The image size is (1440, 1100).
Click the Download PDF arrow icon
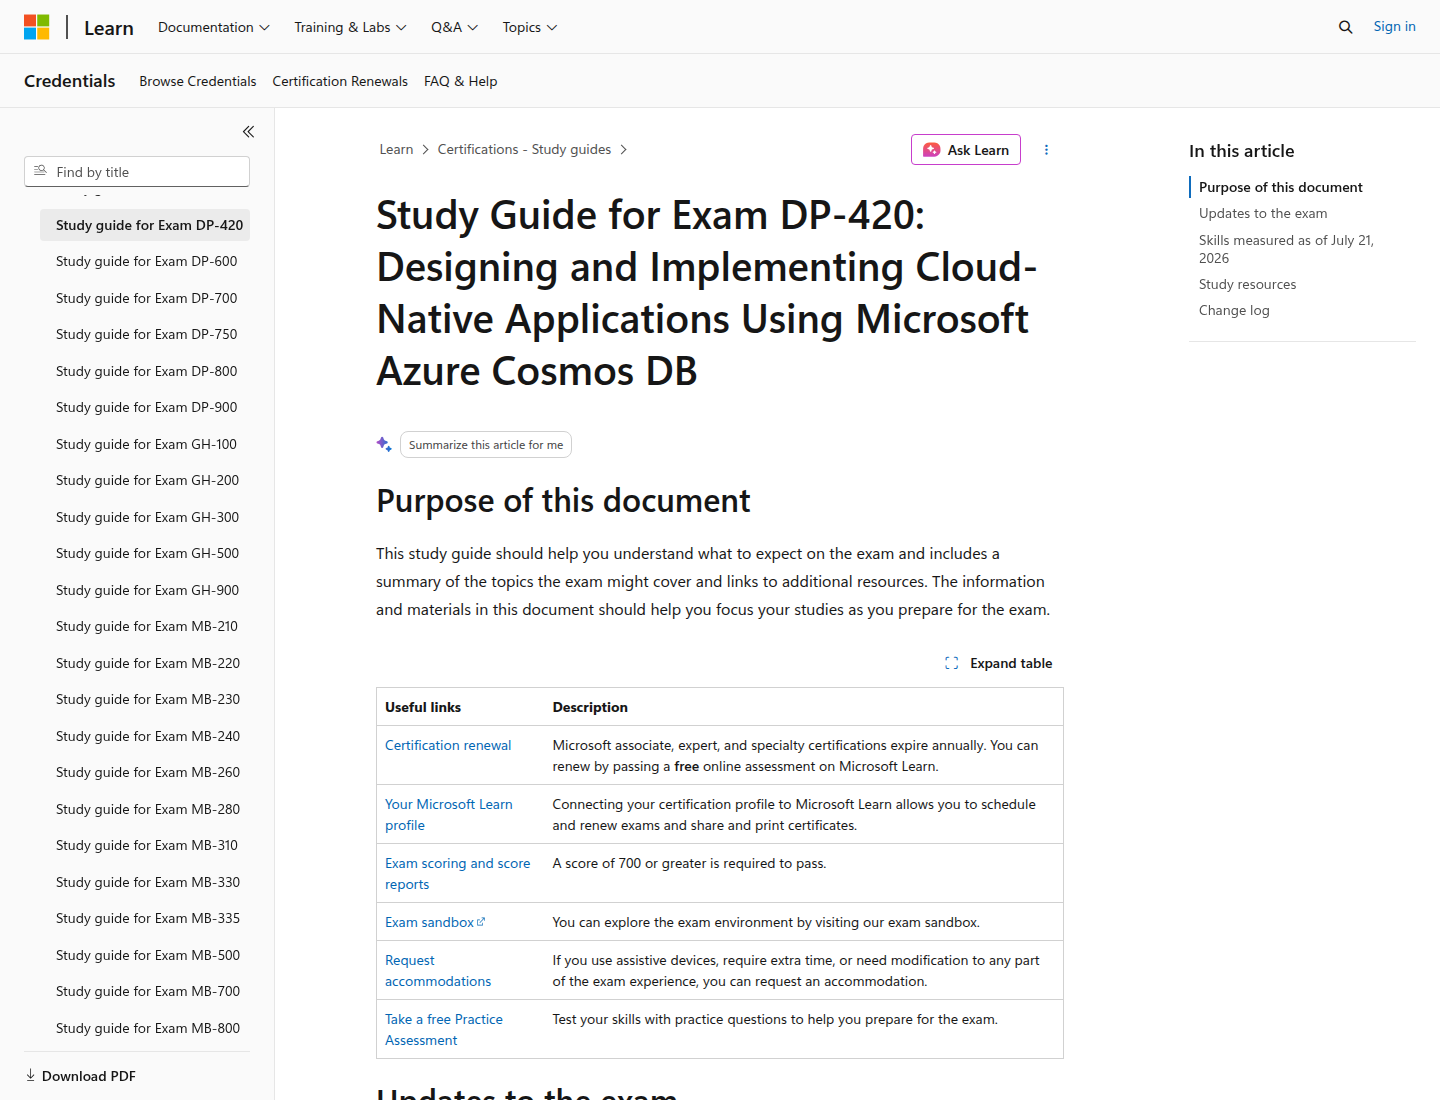click(30, 1076)
